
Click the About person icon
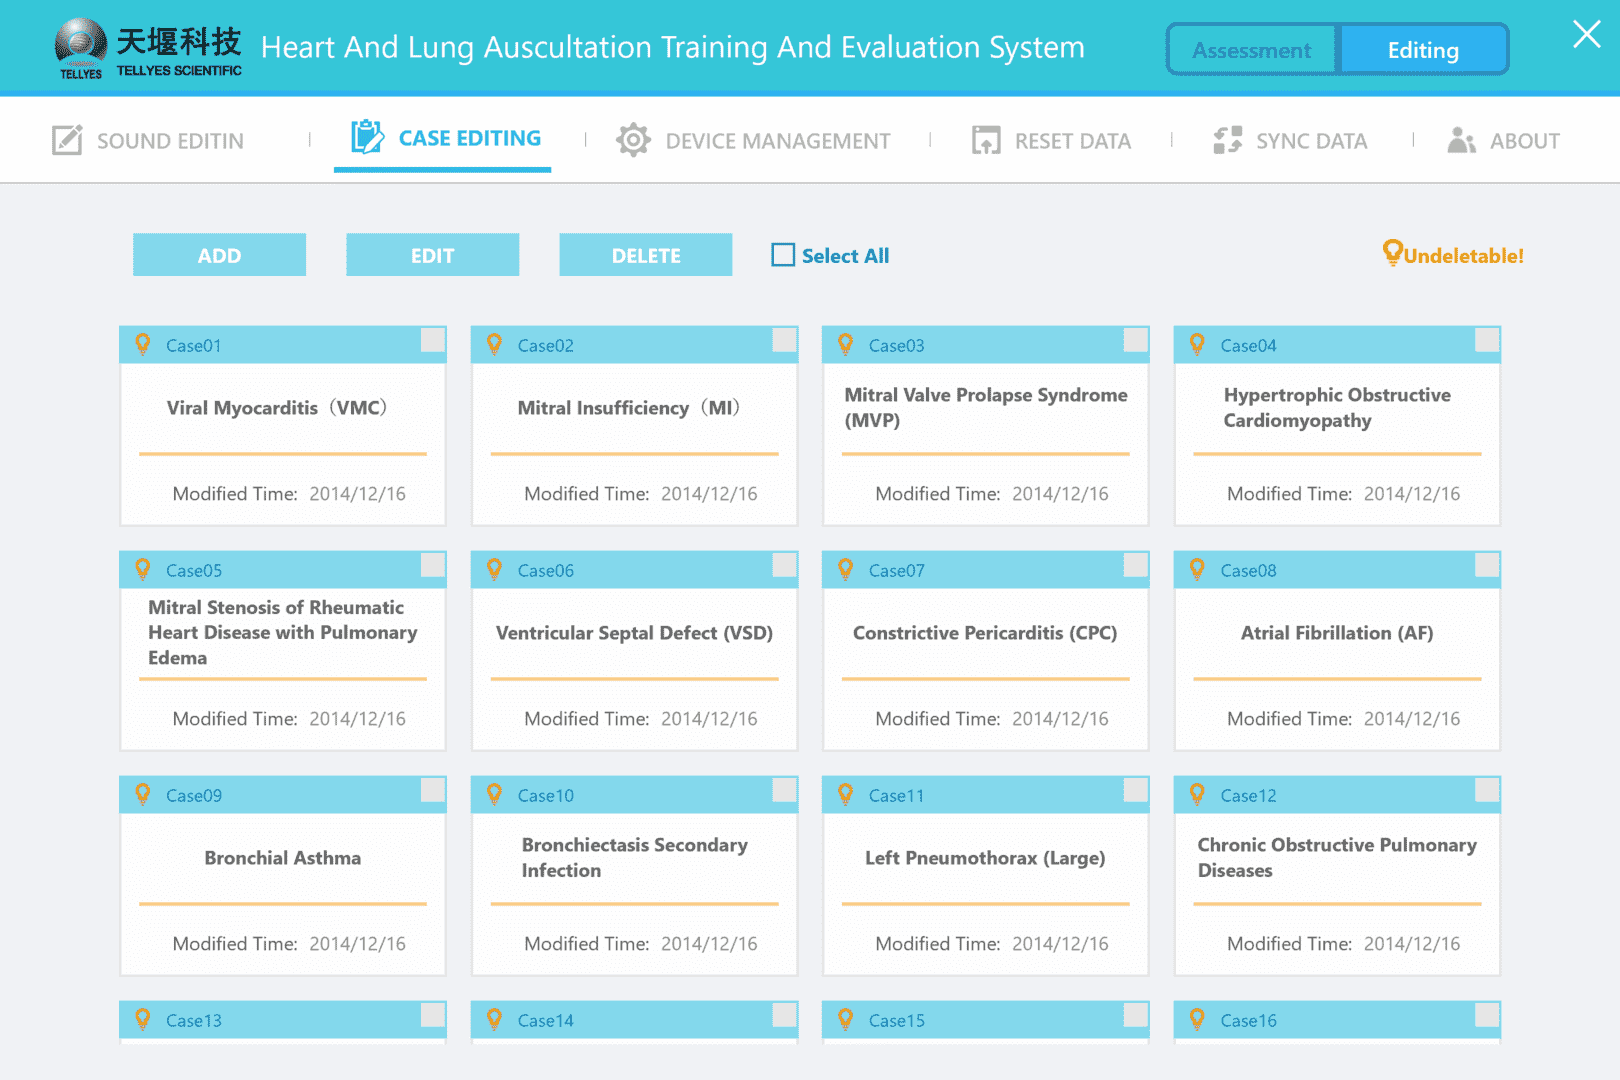pos(1461,140)
